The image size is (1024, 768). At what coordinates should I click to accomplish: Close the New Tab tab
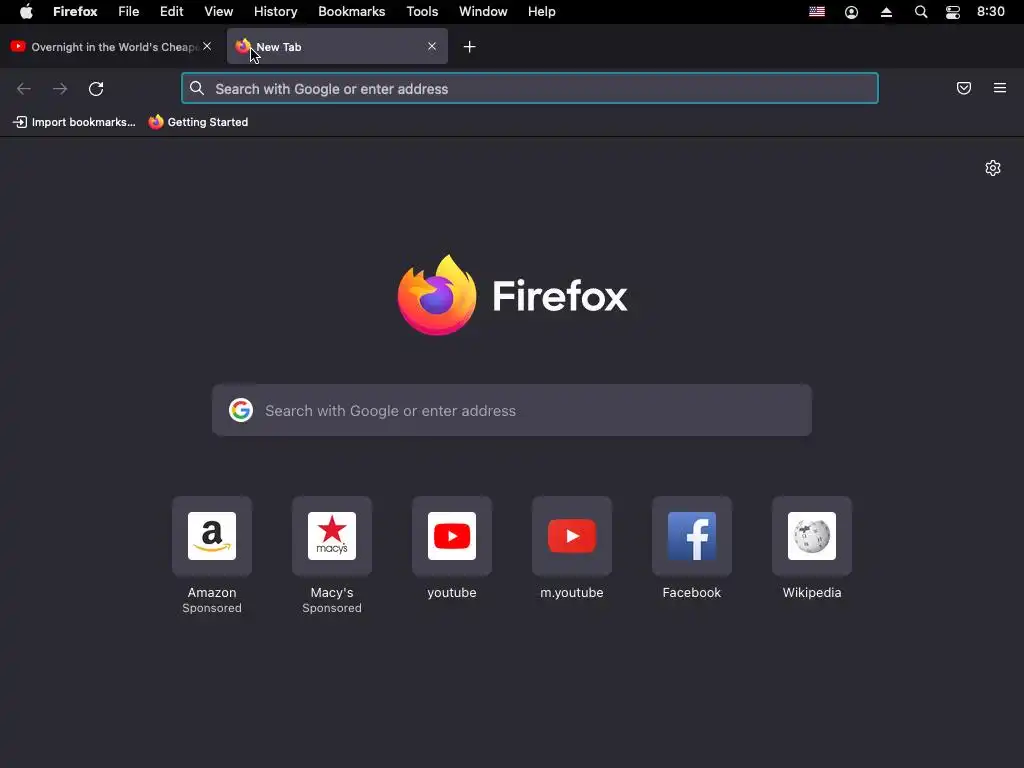pyautogui.click(x=432, y=46)
